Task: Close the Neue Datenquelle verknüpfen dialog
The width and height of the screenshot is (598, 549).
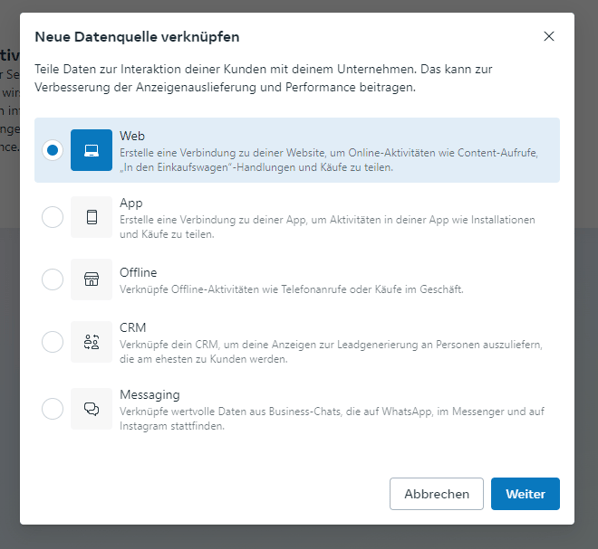Action: point(549,36)
